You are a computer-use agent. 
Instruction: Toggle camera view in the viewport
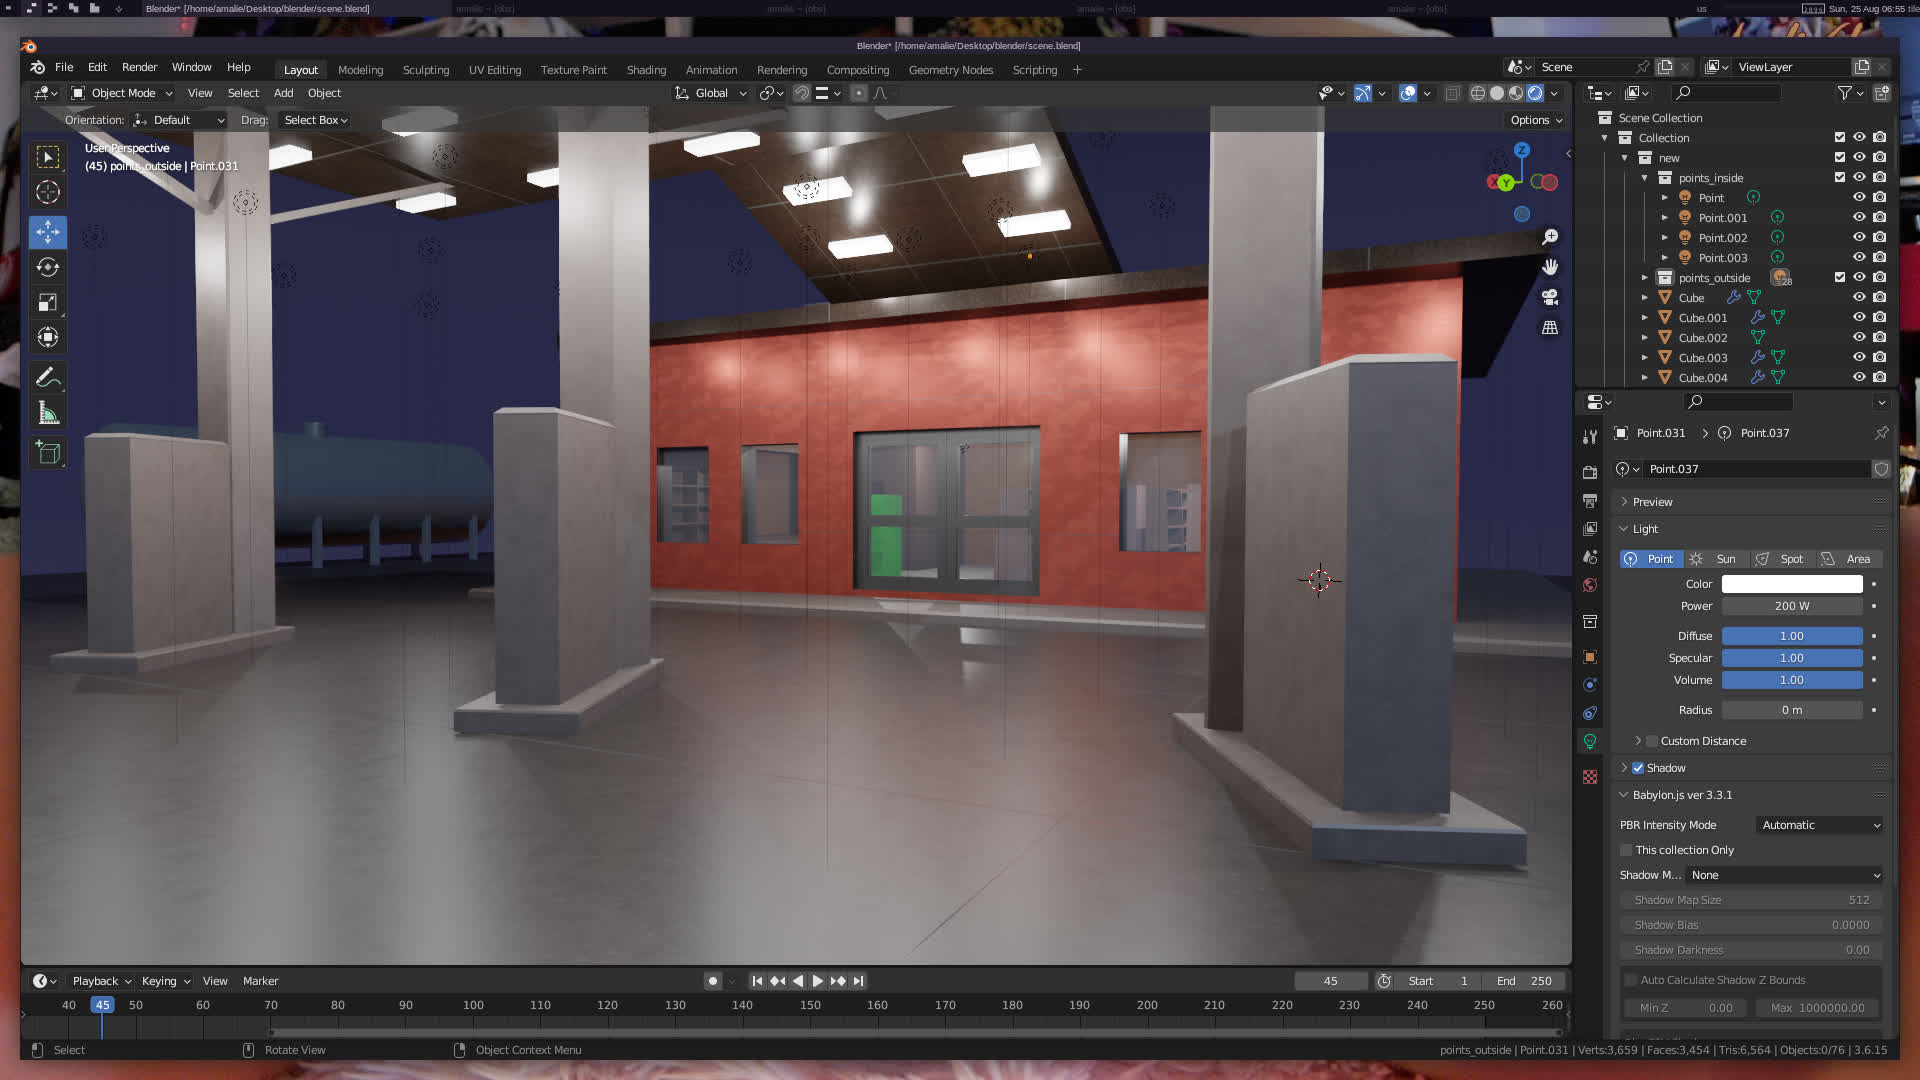[x=1550, y=297]
